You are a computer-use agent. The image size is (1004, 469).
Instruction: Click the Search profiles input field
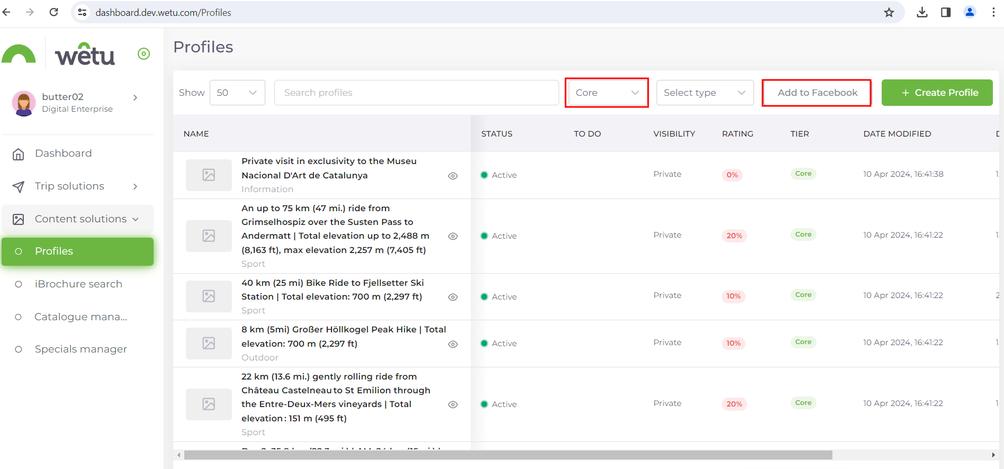[416, 93]
